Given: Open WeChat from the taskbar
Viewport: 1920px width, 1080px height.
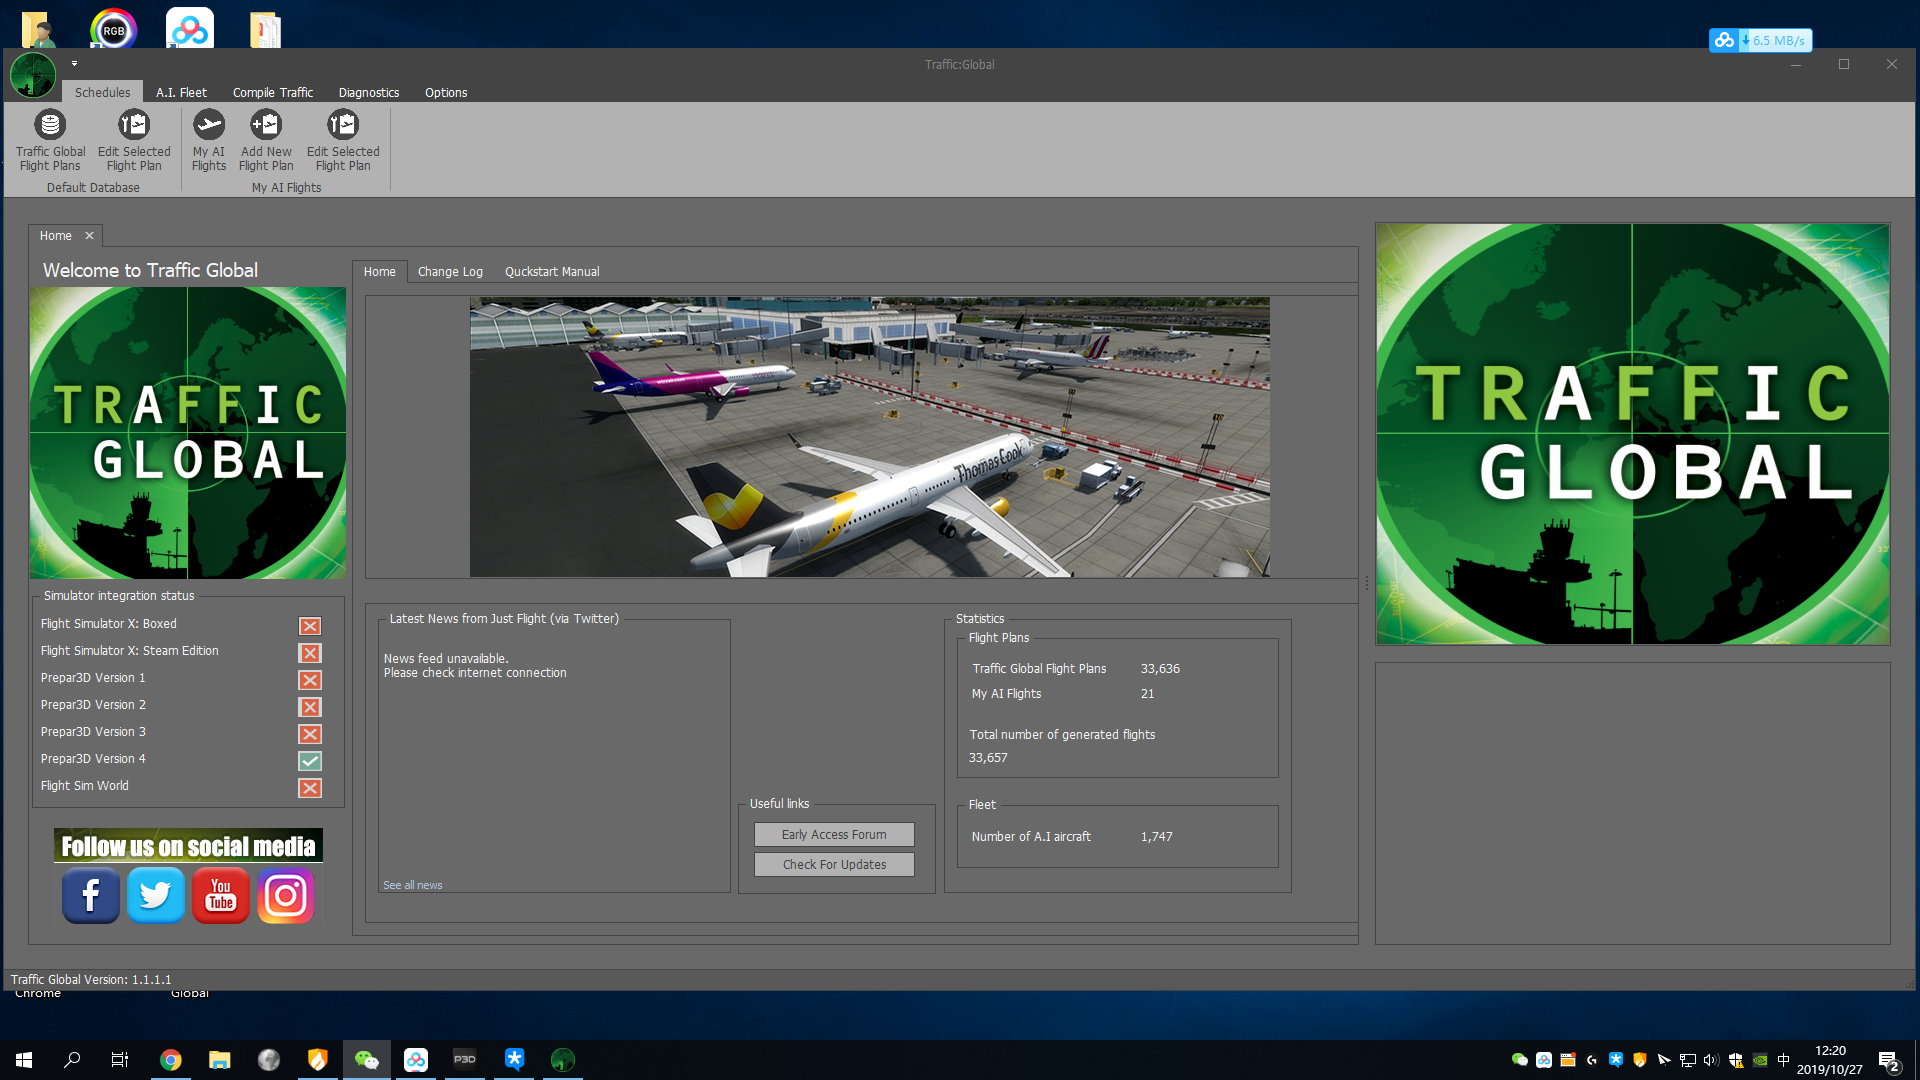Looking at the screenshot, I should point(367,1060).
